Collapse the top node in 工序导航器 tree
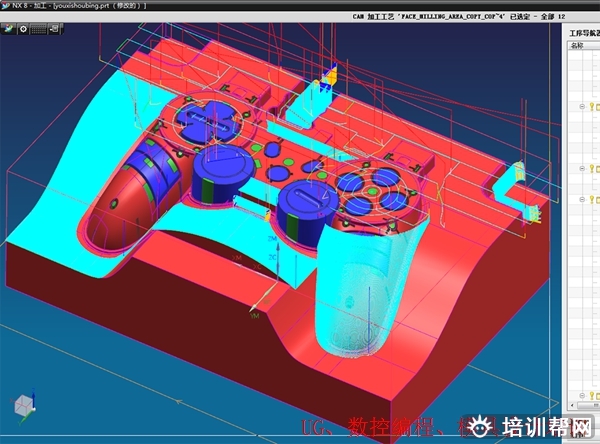Viewport: 600px width, 444px height. [582, 106]
